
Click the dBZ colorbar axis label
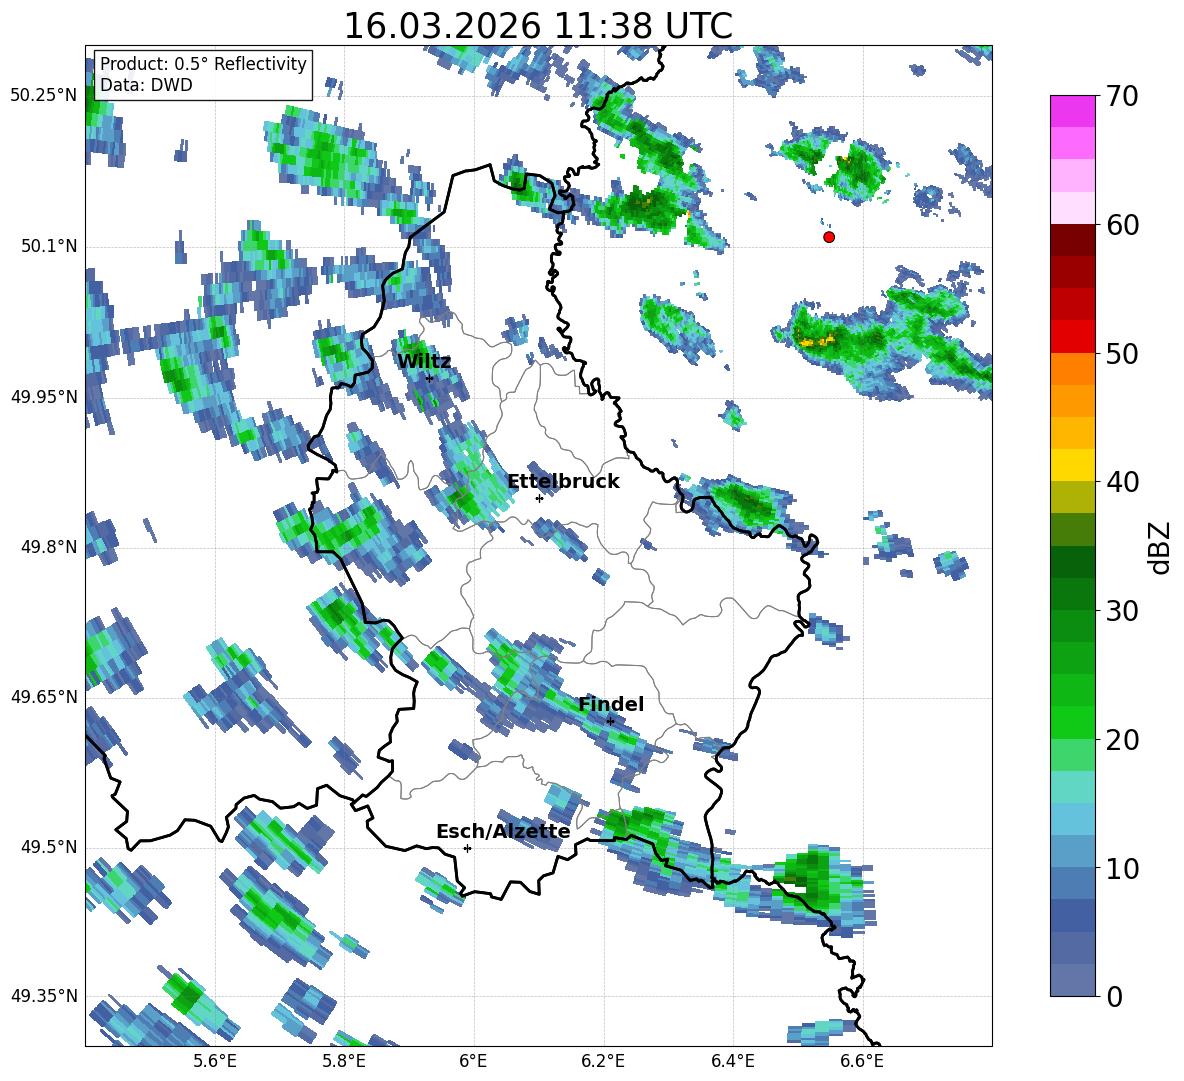click(x=1161, y=547)
